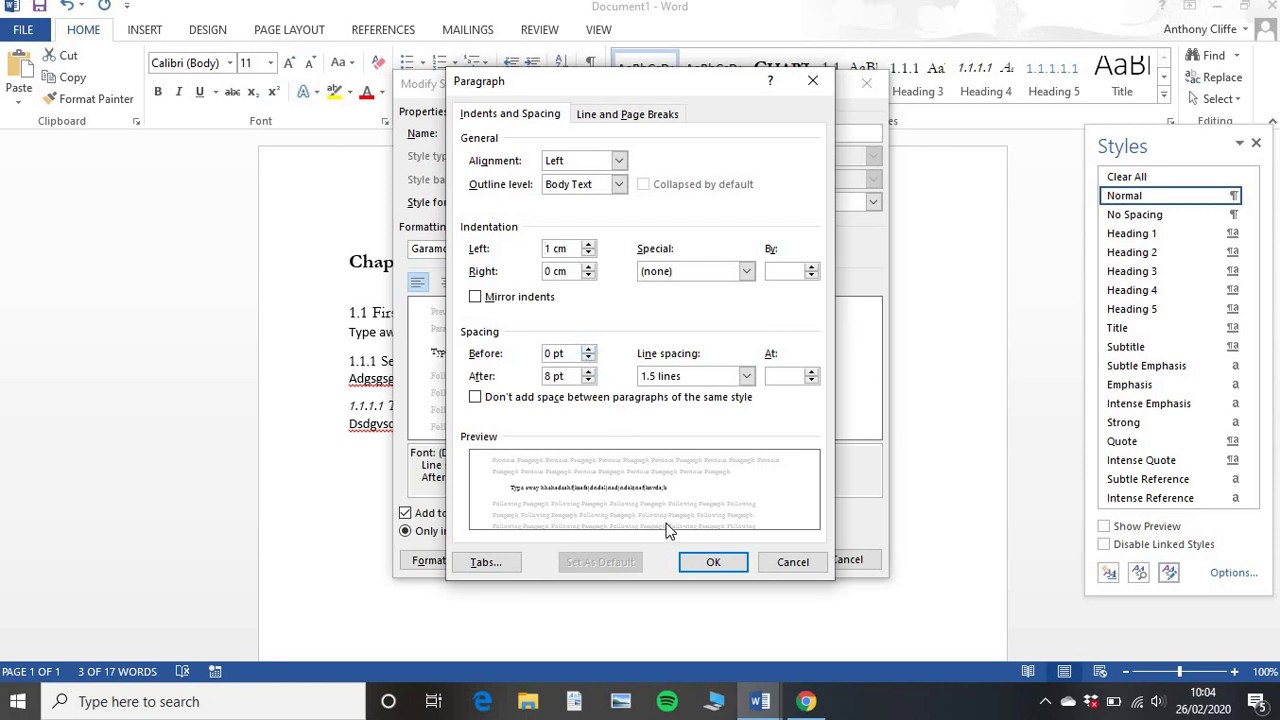Enable Show Preview in Styles pane
This screenshot has width=1280, height=720.
coord(1104,526)
